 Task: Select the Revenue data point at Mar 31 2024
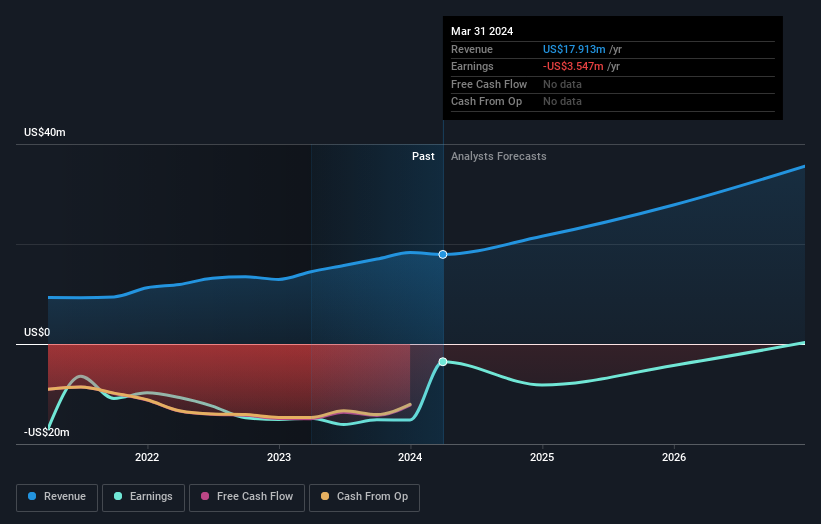(x=443, y=254)
